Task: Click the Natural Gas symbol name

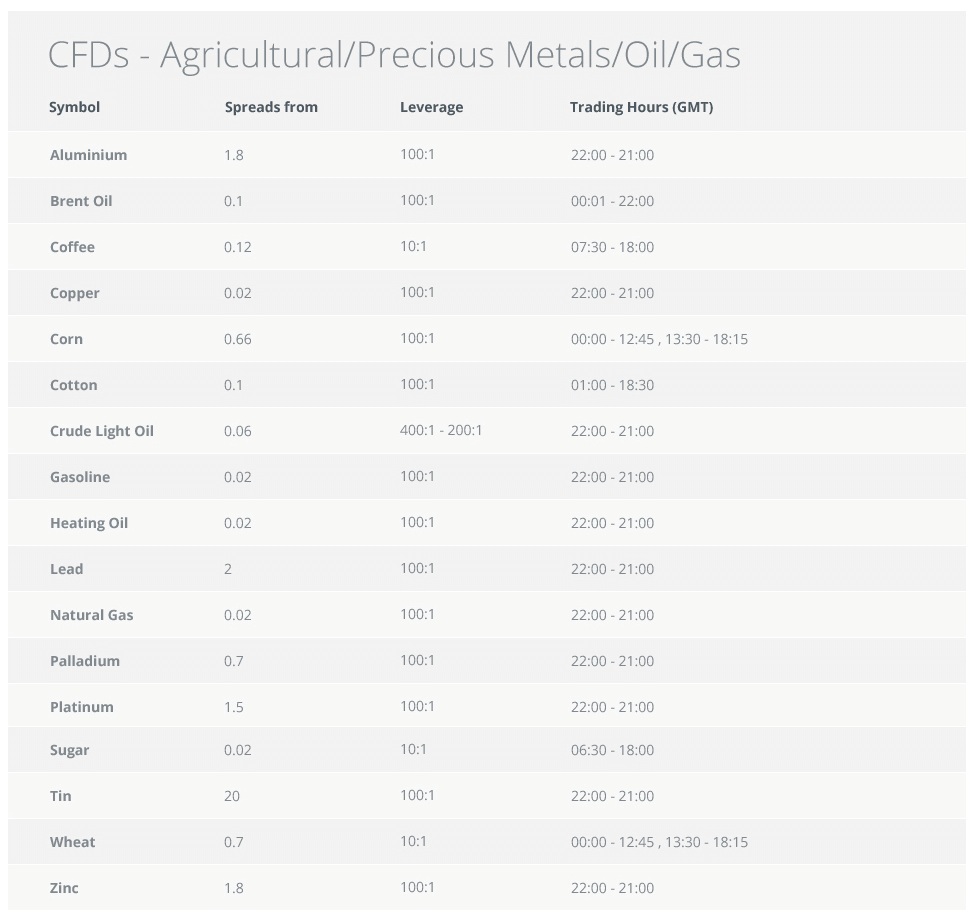Action: 92,615
